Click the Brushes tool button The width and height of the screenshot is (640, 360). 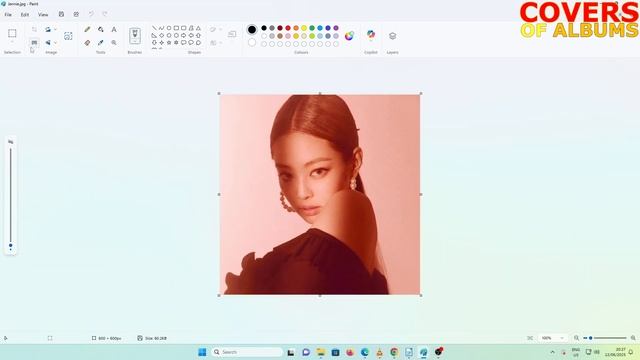[x=135, y=36]
